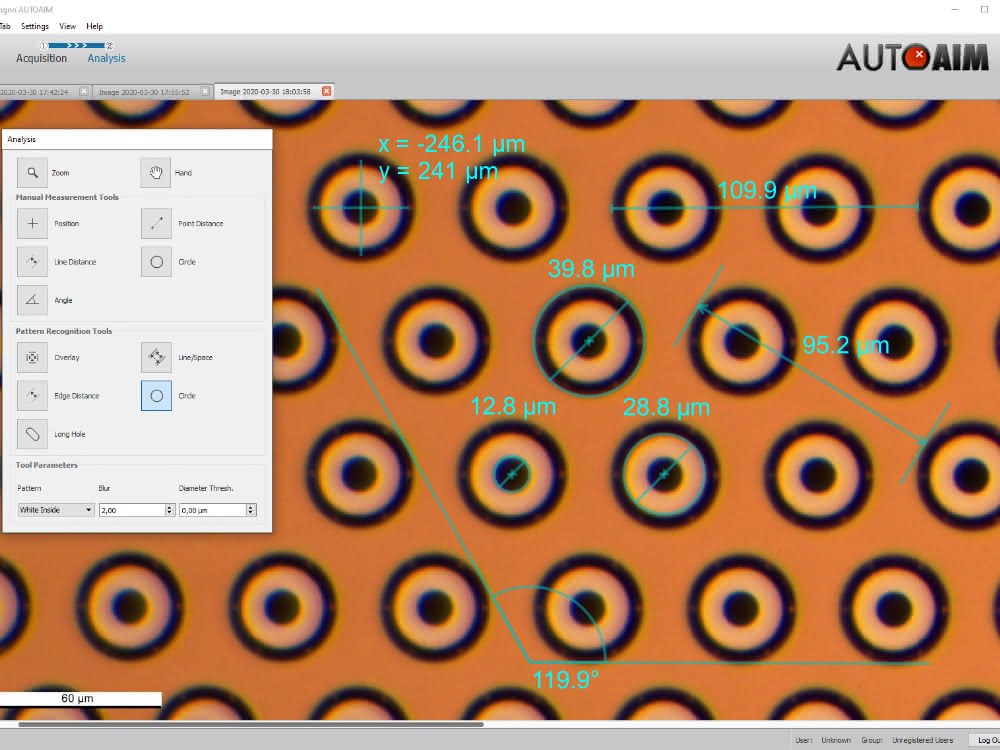The width and height of the screenshot is (1000, 750).
Task: Click the User: Unknown status text
Action: tap(823, 740)
